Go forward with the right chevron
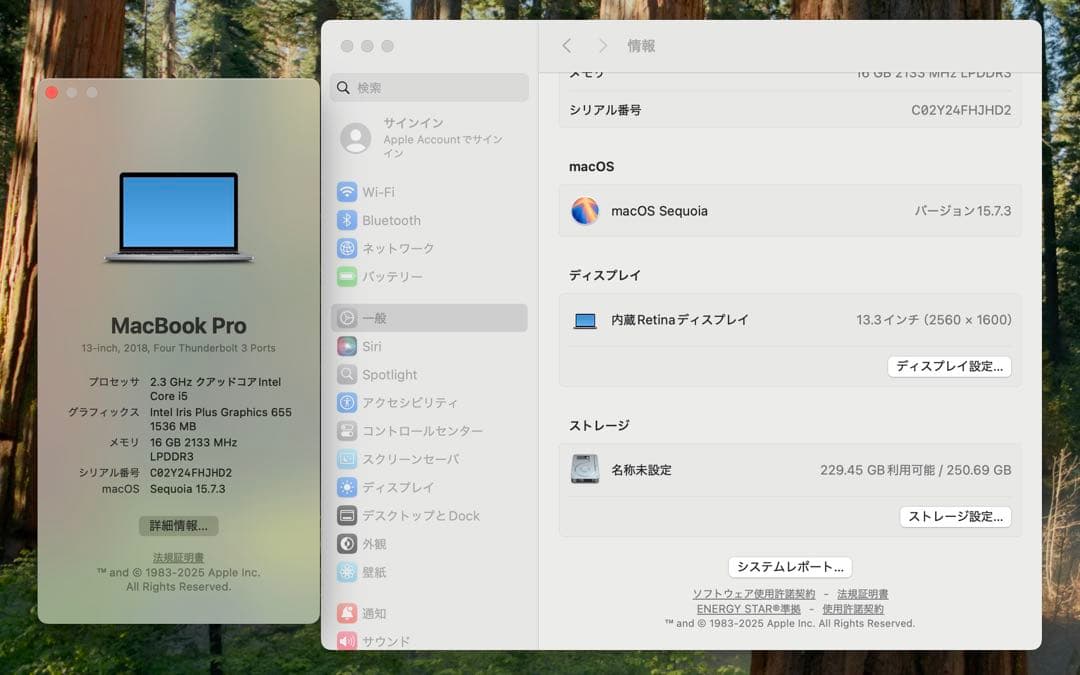 point(603,45)
